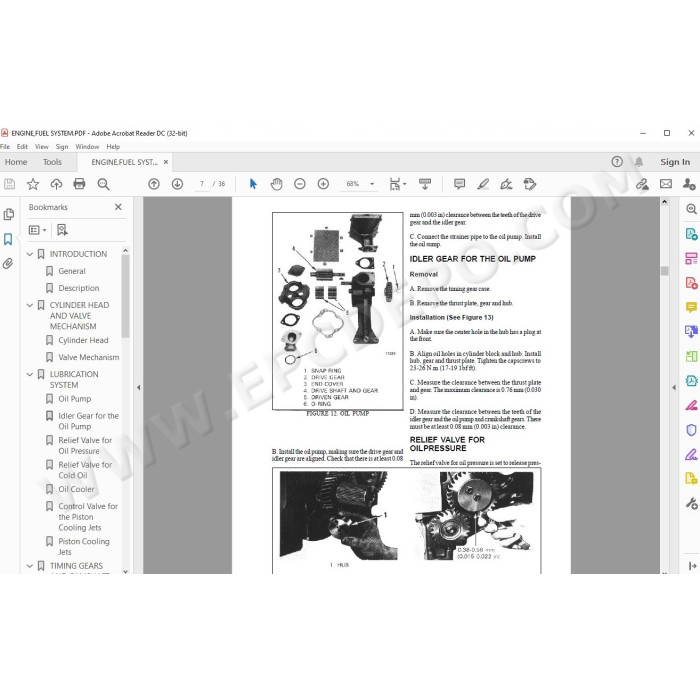Collapse the INTRODUCTION bookmark group
Image resolution: width=700 pixels, height=700 pixels.
tap(30, 254)
